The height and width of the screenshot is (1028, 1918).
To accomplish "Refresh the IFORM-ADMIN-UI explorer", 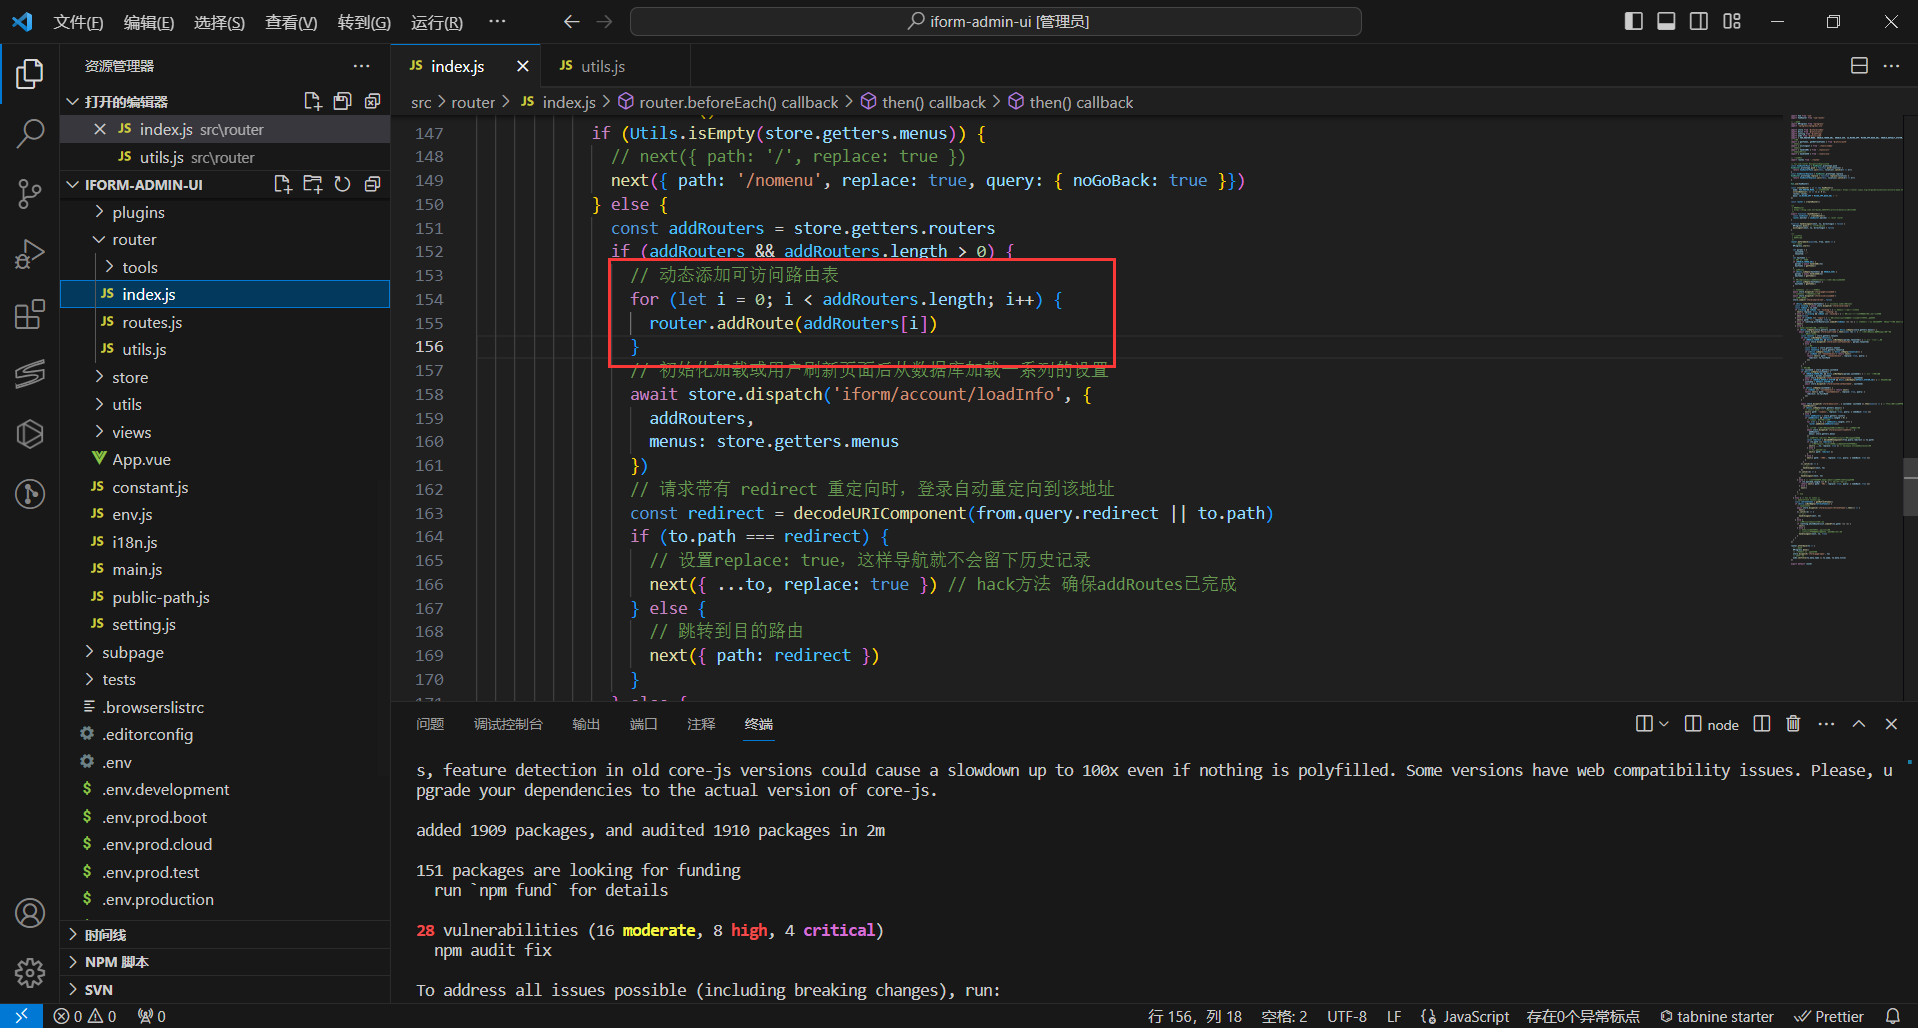I will 342,184.
